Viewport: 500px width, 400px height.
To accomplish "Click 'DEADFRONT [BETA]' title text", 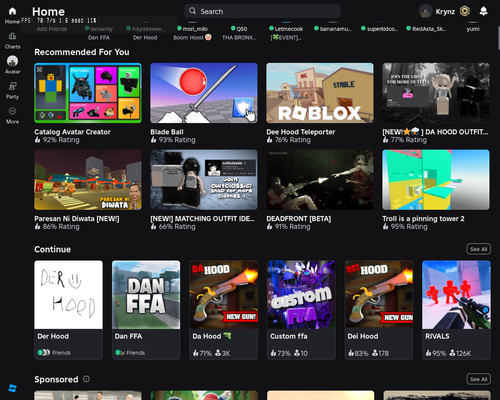I will click(x=299, y=218).
